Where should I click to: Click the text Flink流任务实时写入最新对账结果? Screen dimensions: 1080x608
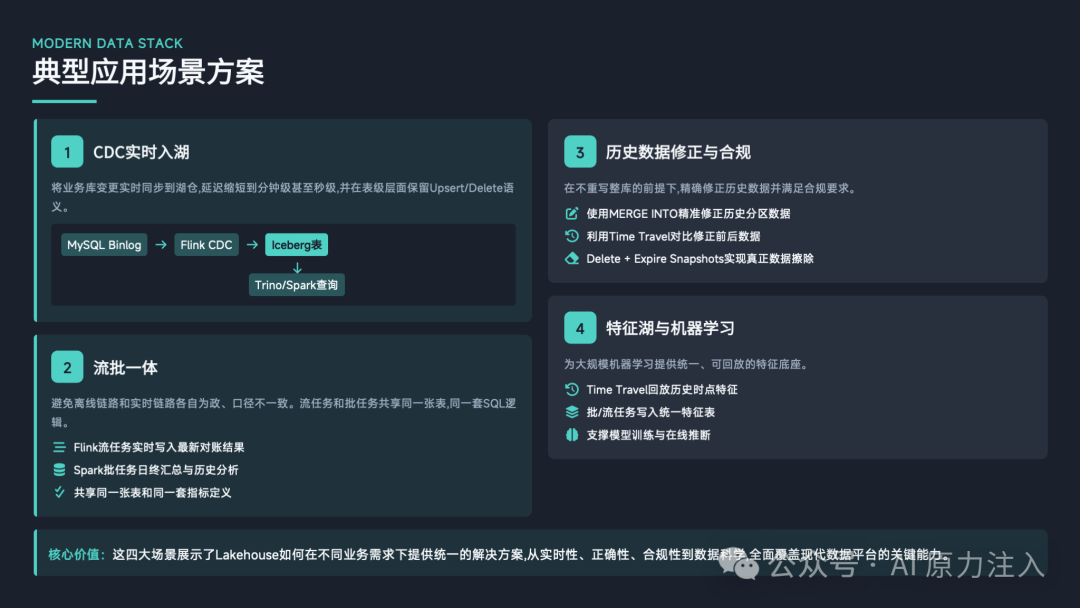coord(159,448)
